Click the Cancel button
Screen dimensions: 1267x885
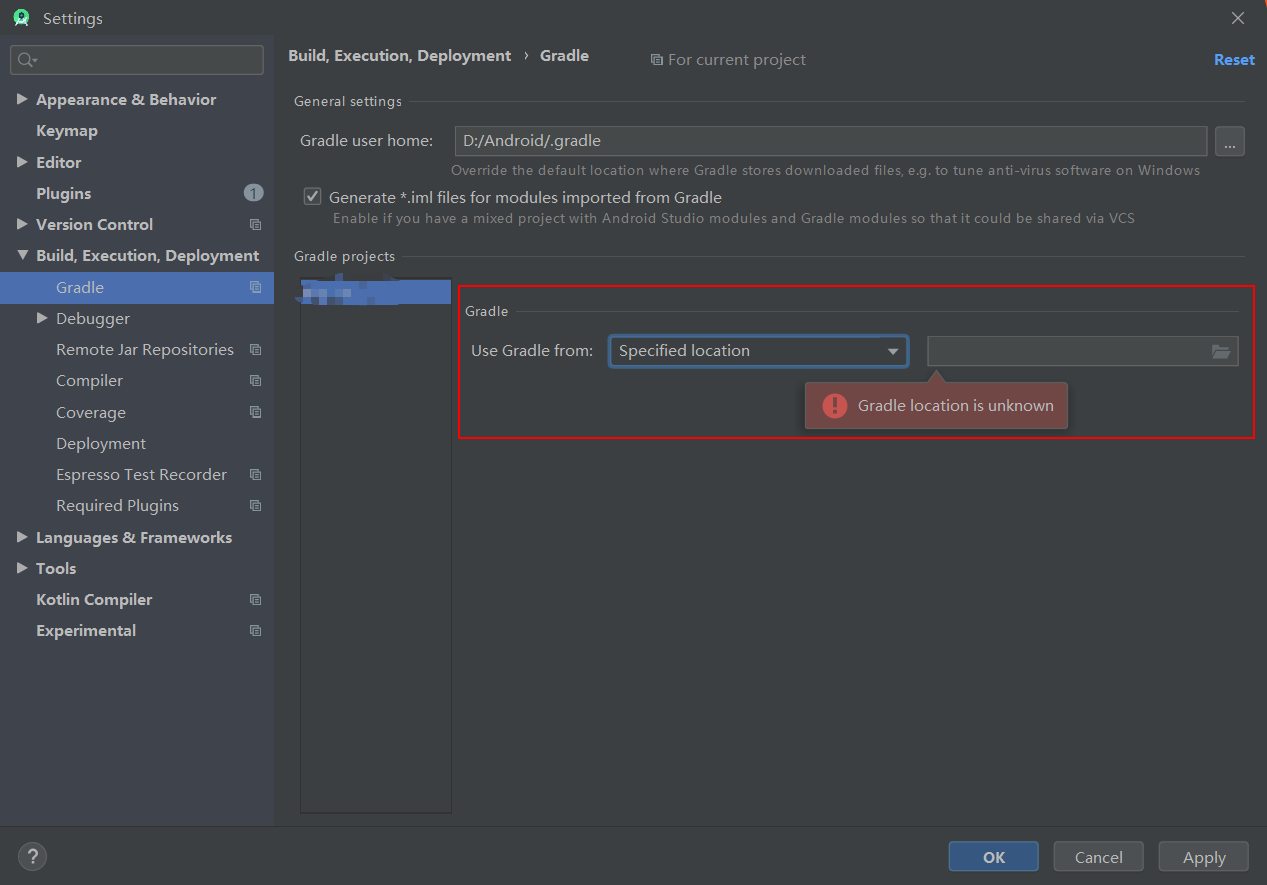click(x=1099, y=857)
